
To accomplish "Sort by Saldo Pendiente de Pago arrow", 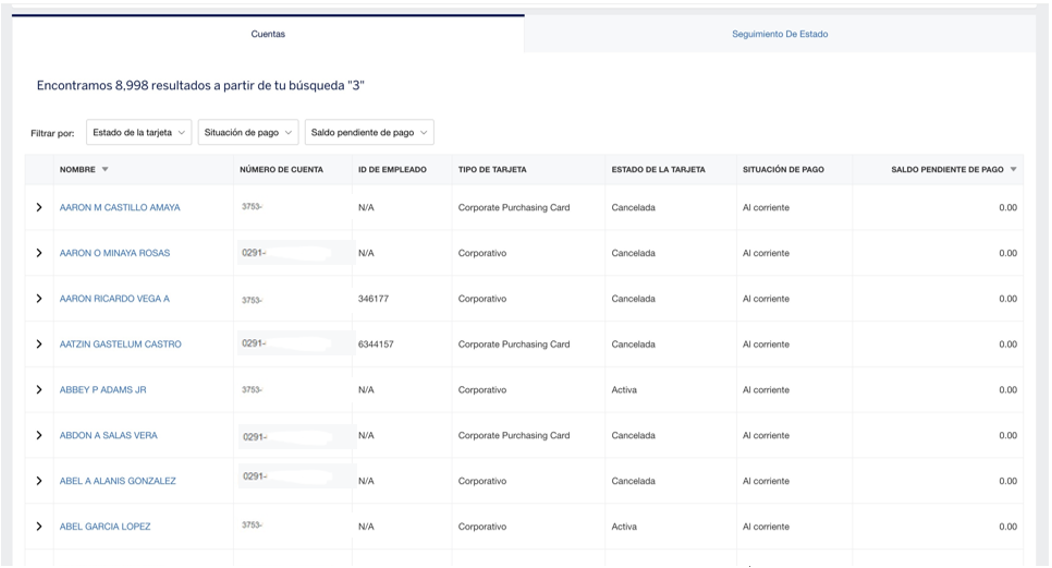I will (1012, 170).
